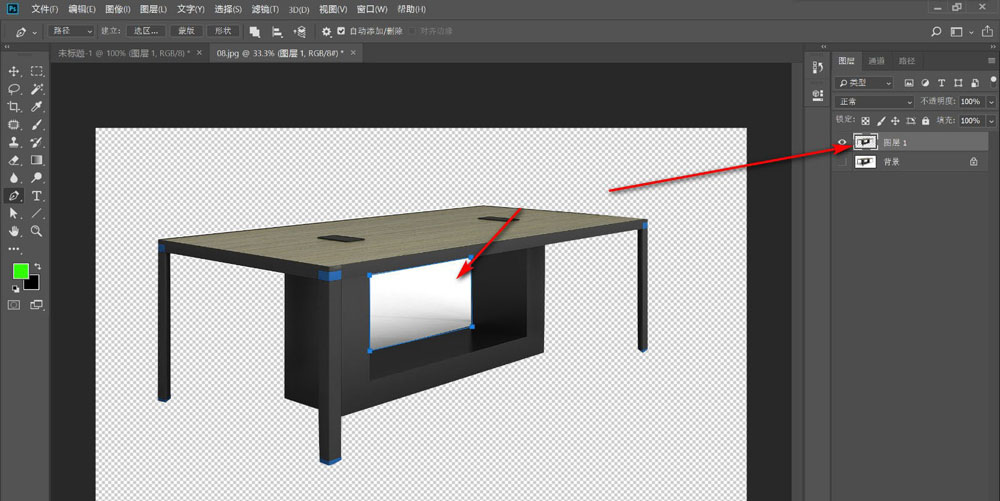Pick the Magic Wand tool
This screenshot has height=501, width=1000.
(x=37, y=89)
